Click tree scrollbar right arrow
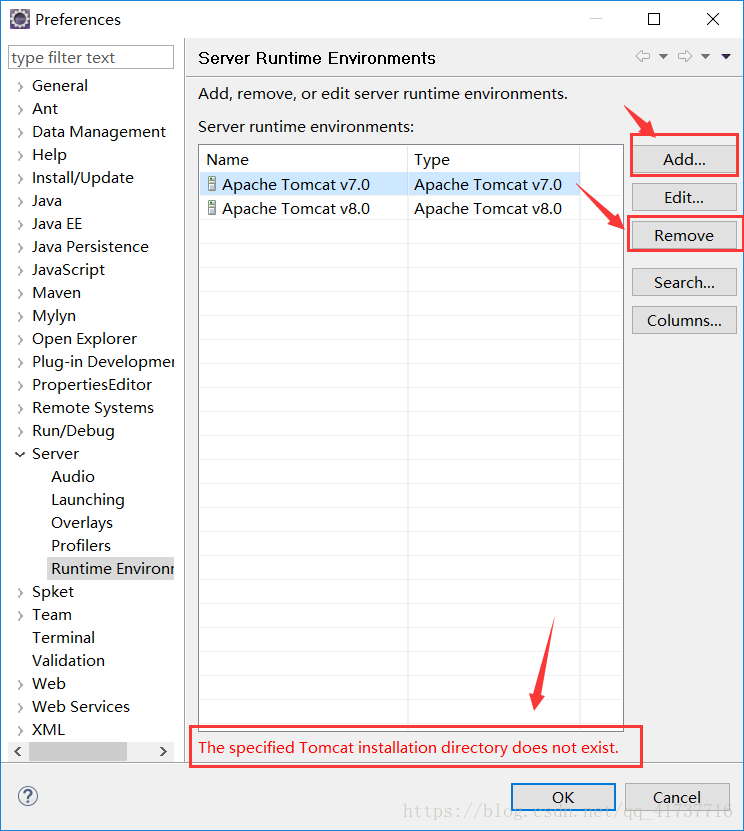This screenshot has height=831, width=744. [163, 751]
